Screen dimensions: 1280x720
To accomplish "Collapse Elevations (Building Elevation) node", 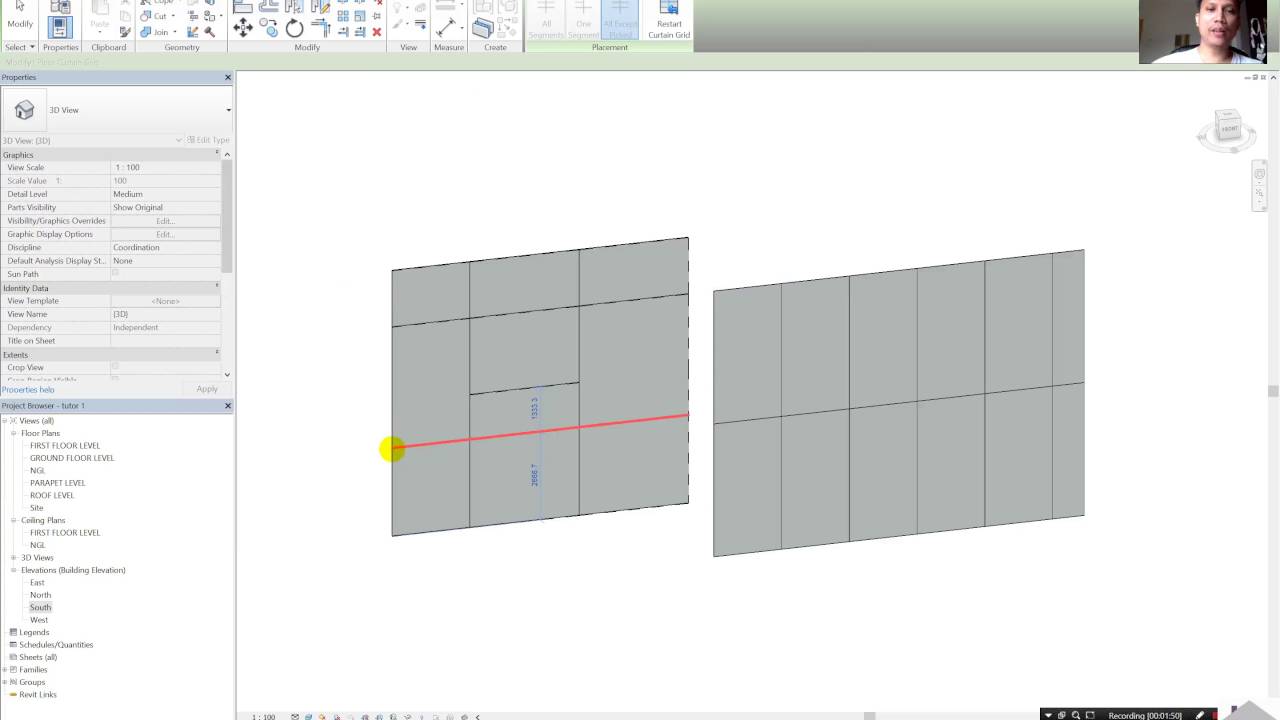I will (x=14, y=570).
